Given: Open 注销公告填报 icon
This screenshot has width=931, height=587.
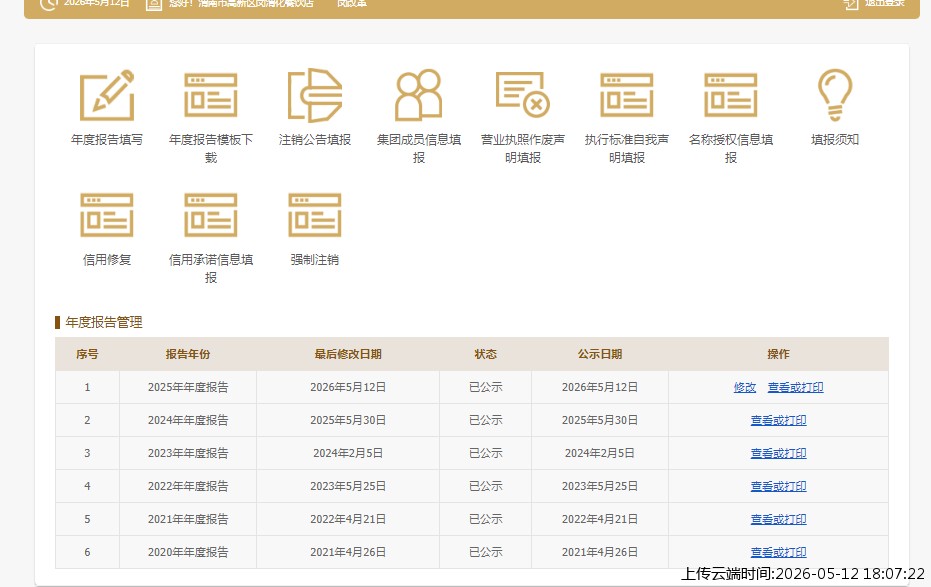Looking at the screenshot, I should 315,95.
